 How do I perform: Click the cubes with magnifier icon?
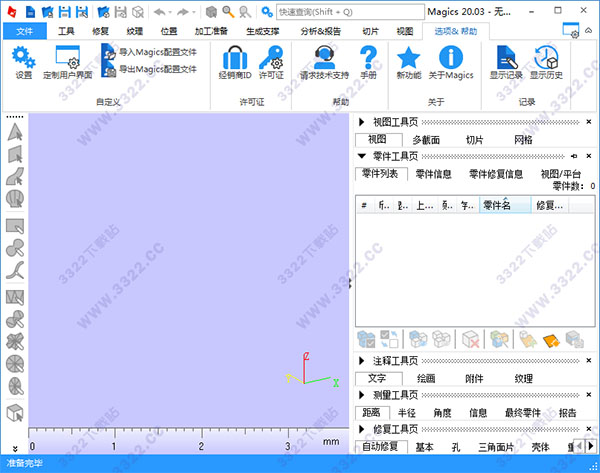point(499,339)
